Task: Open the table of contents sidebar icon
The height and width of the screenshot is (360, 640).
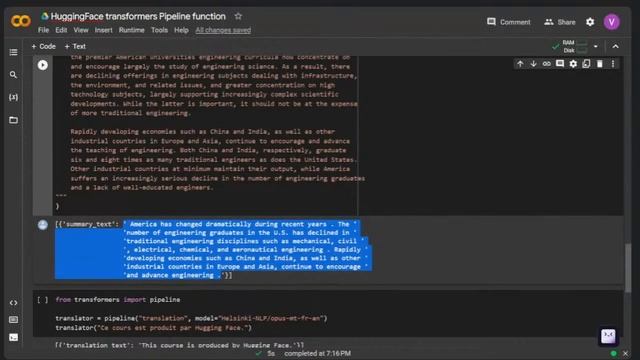Action: pos(13,52)
